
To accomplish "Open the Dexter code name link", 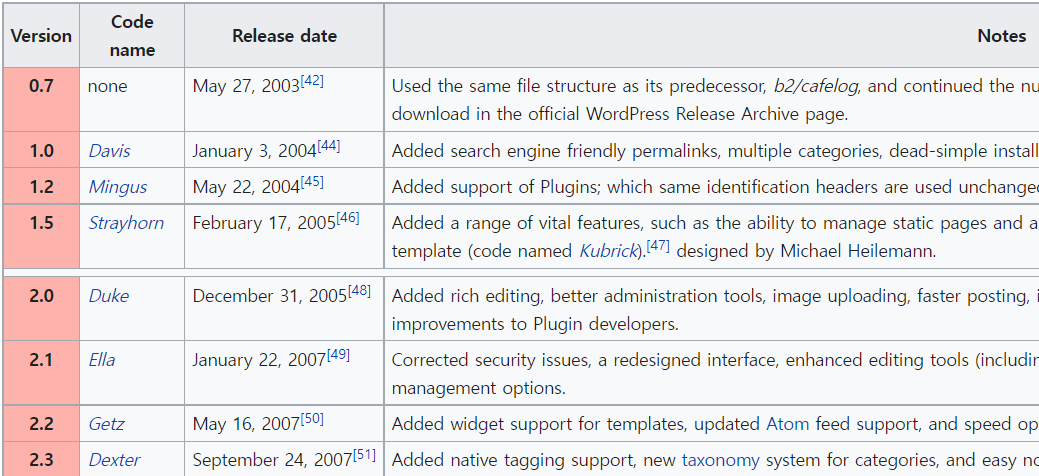I will click(114, 460).
